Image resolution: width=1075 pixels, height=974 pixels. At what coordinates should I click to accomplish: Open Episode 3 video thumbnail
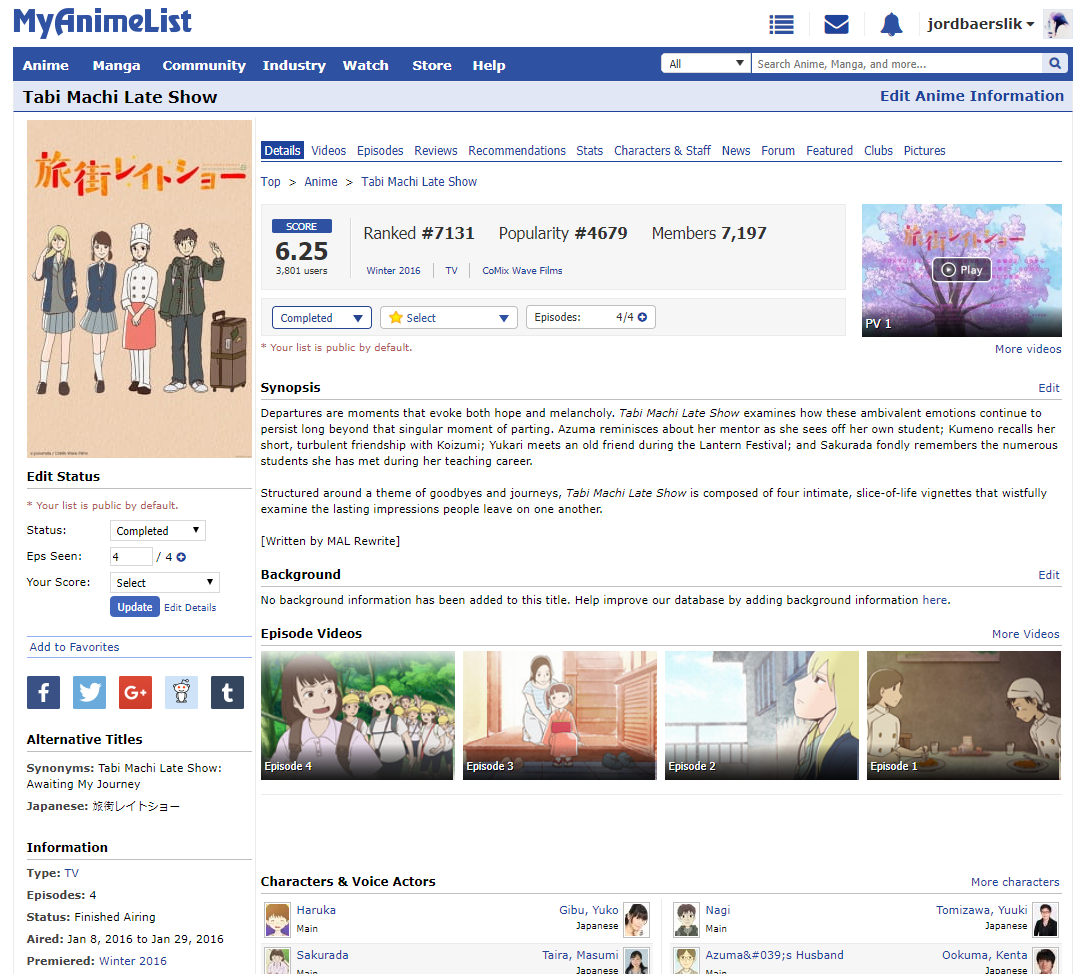[x=559, y=716]
